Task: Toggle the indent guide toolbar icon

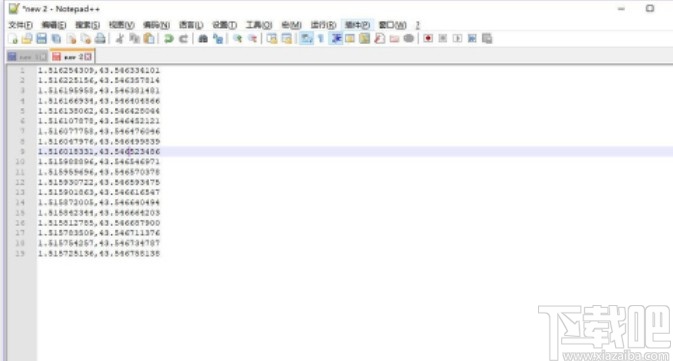Action: pos(336,39)
